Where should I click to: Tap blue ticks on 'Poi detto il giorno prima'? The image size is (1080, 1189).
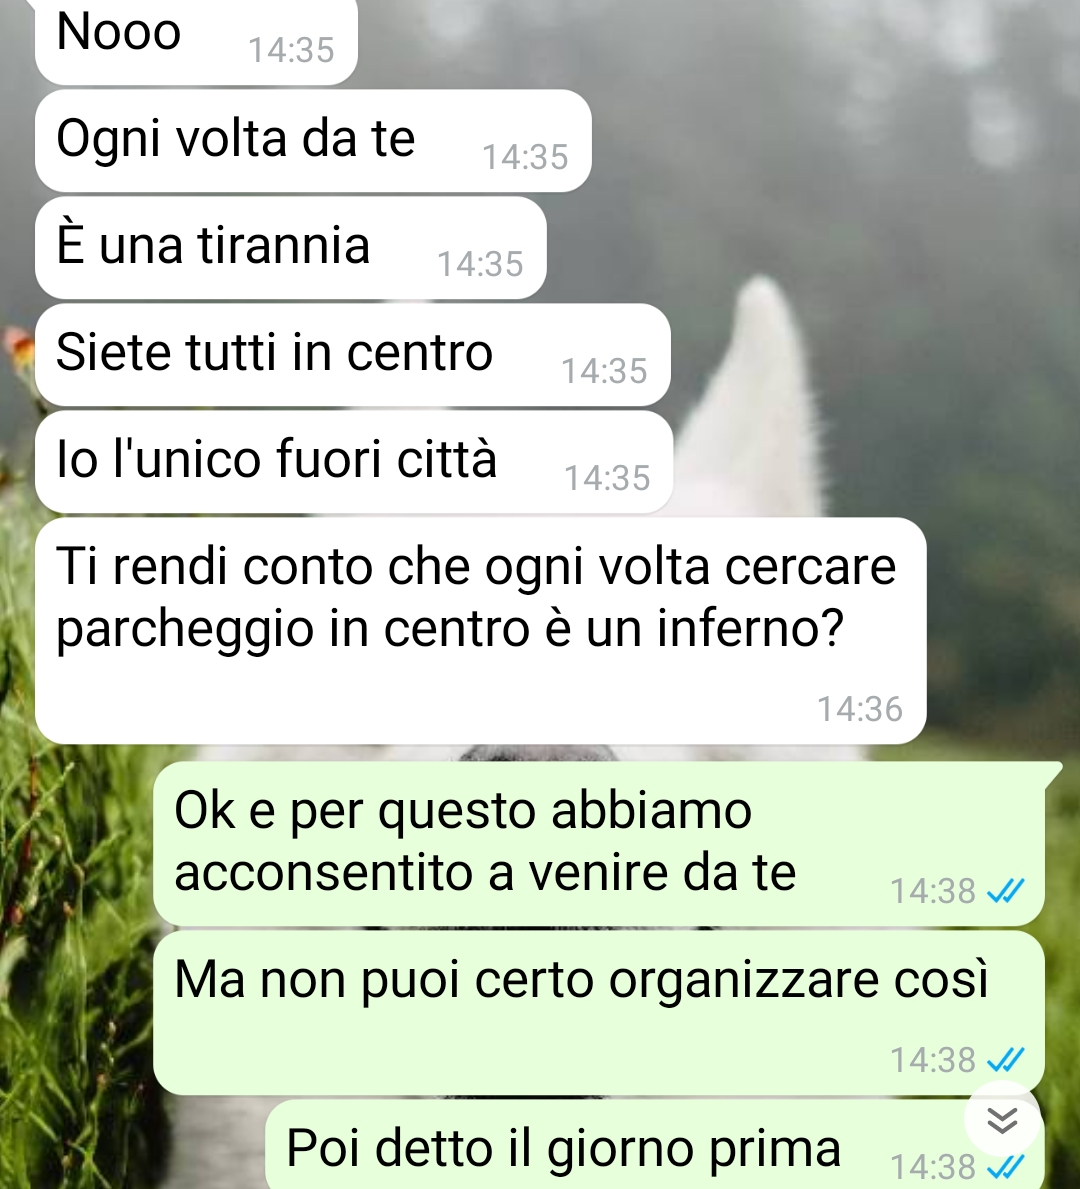(1006, 1166)
